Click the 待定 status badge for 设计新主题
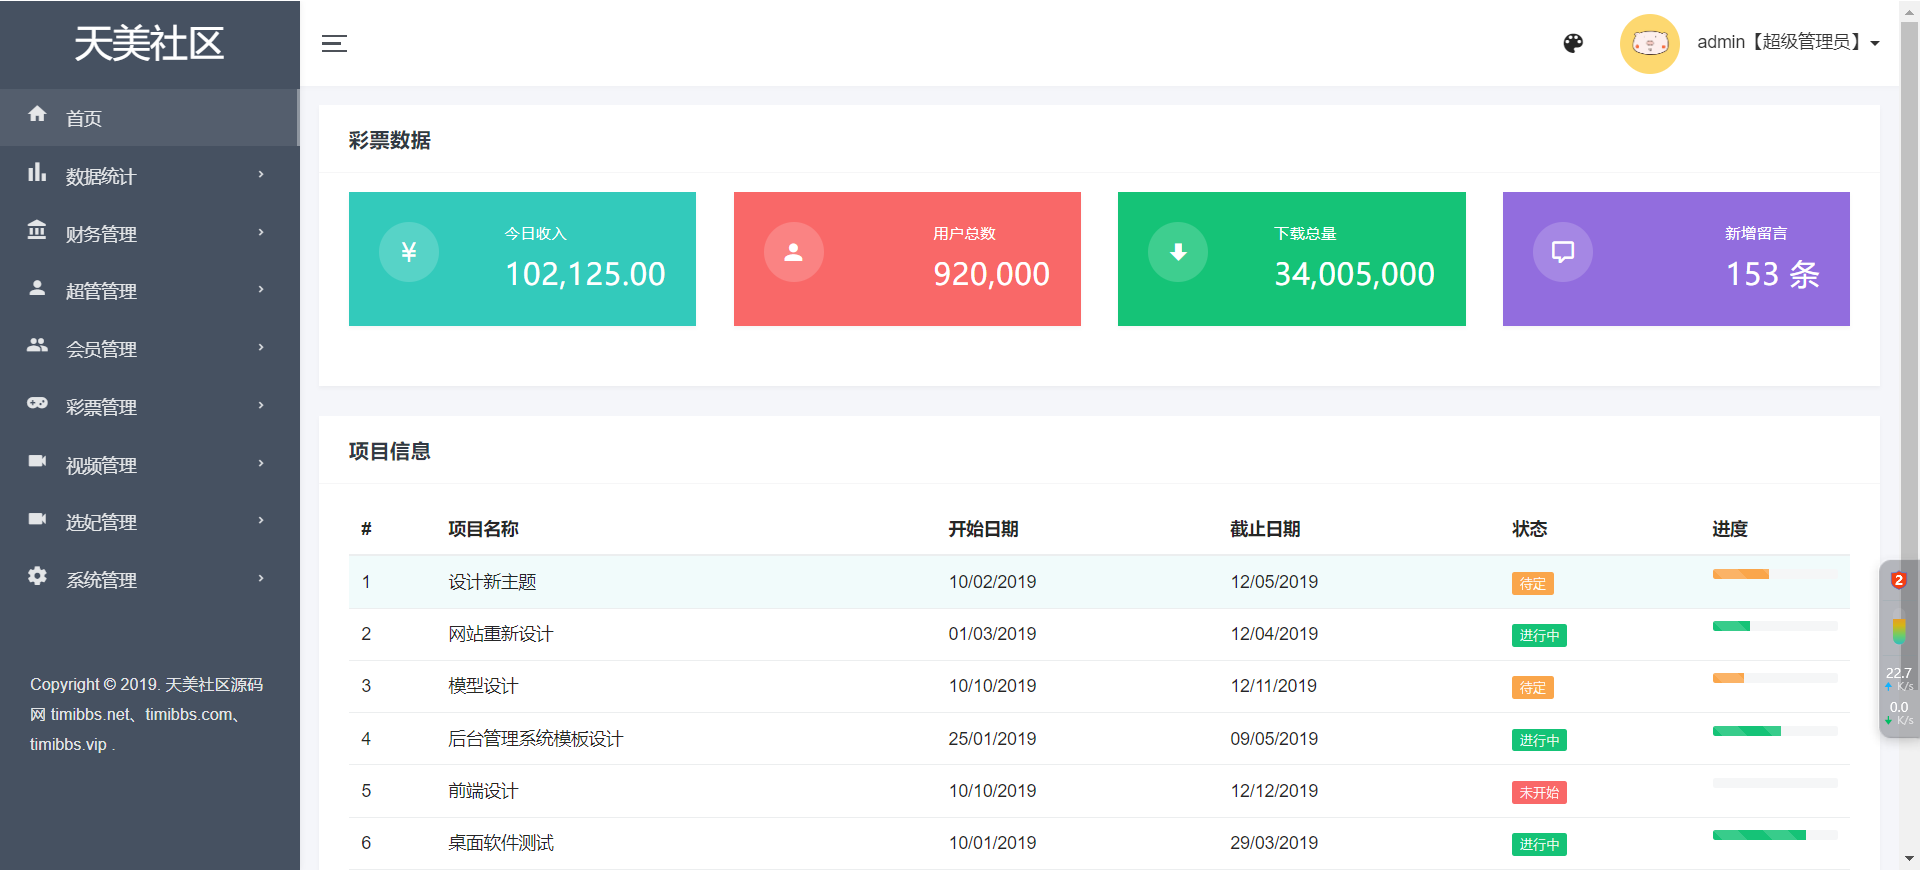The height and width of the screenshot is (870, 1920). [x=1532, y=584]
